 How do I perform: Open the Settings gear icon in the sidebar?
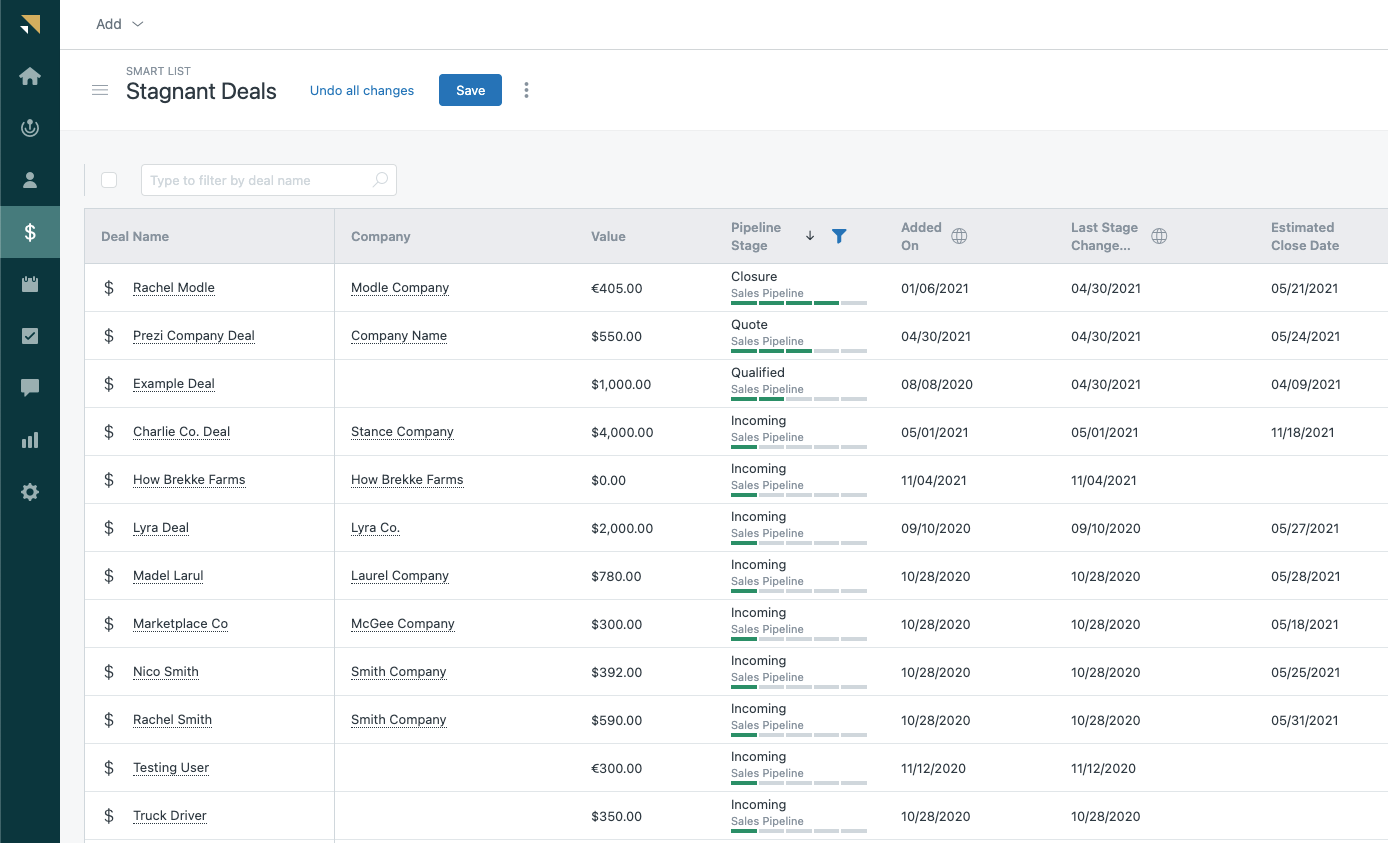[30, 492]
